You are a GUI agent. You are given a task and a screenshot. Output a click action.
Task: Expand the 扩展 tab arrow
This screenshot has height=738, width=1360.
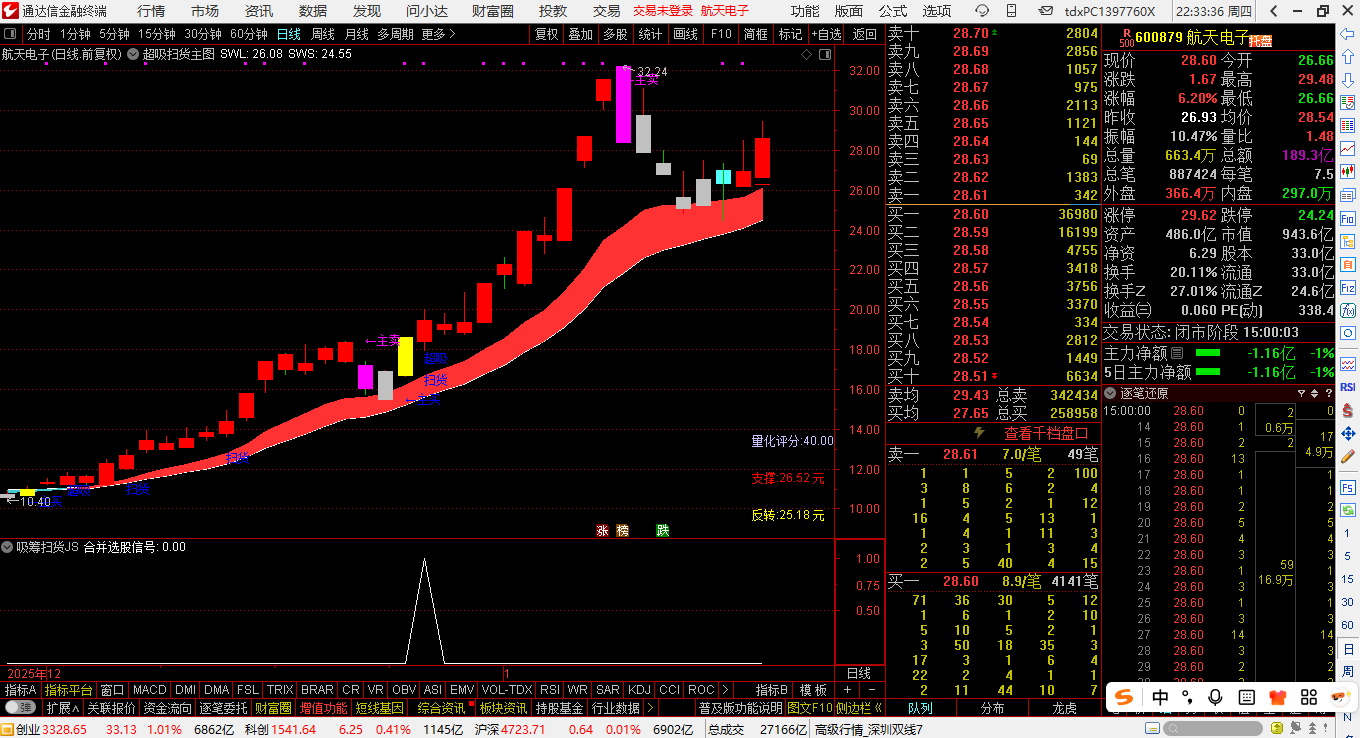(x=76, y=707)
